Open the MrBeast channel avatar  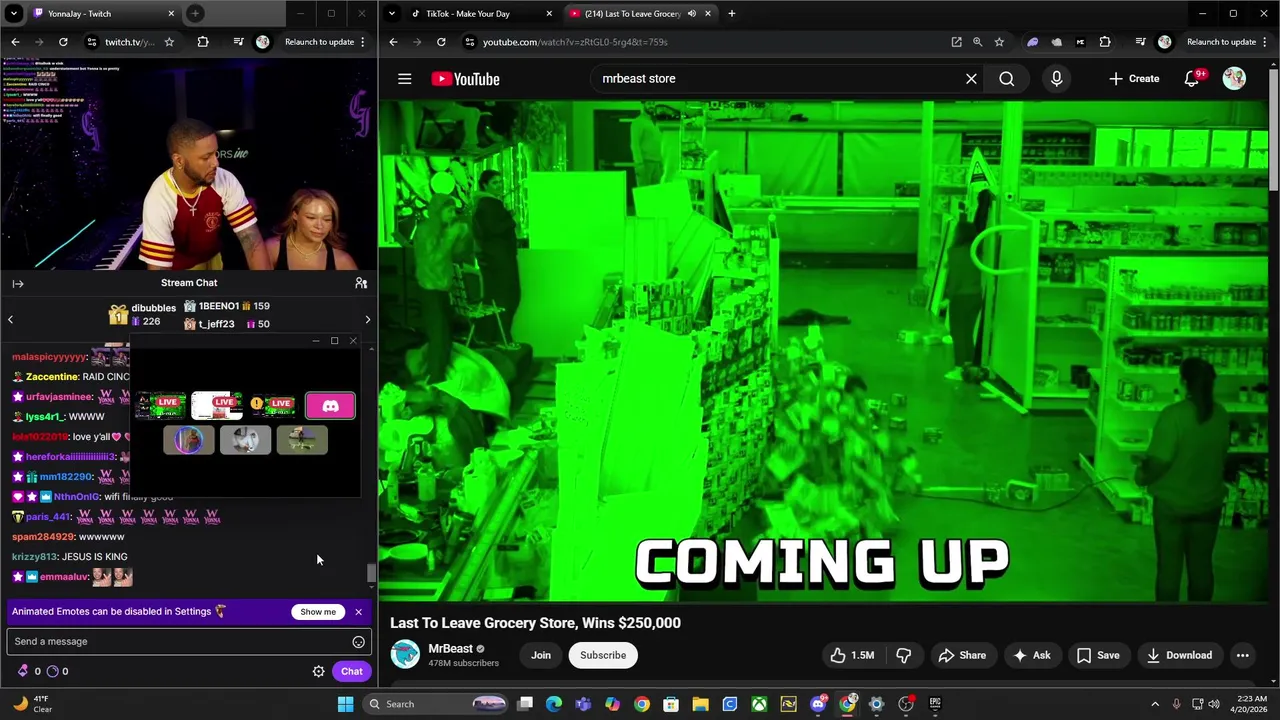point(405,654)
